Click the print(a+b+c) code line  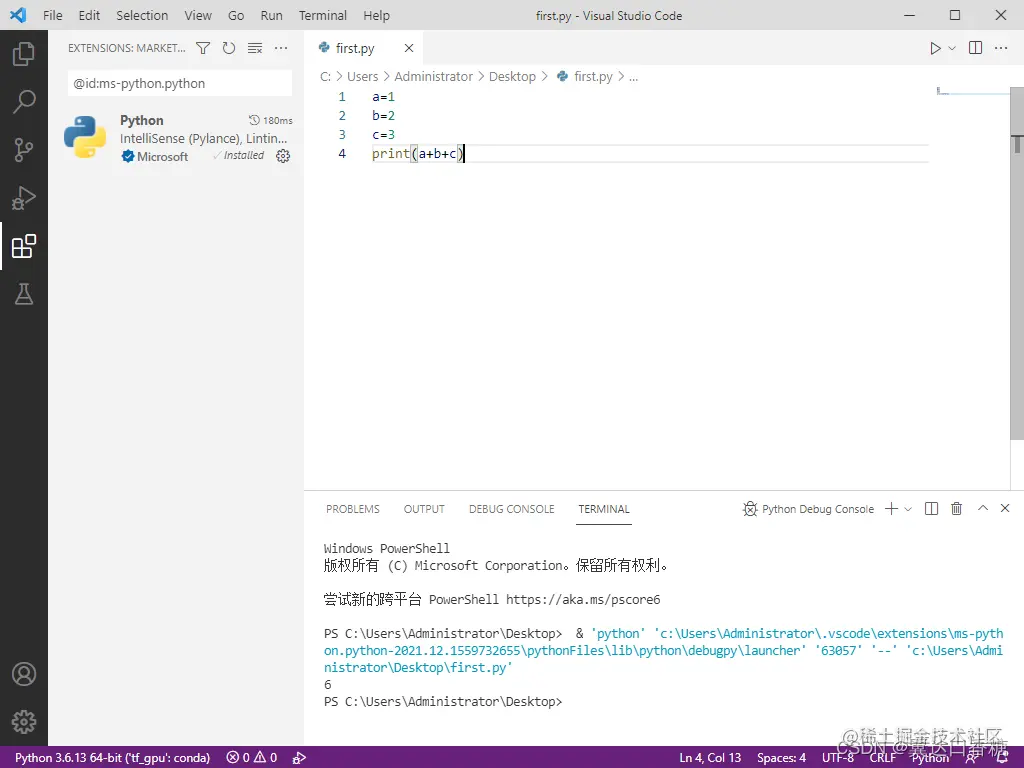click(x=417, y=153)
